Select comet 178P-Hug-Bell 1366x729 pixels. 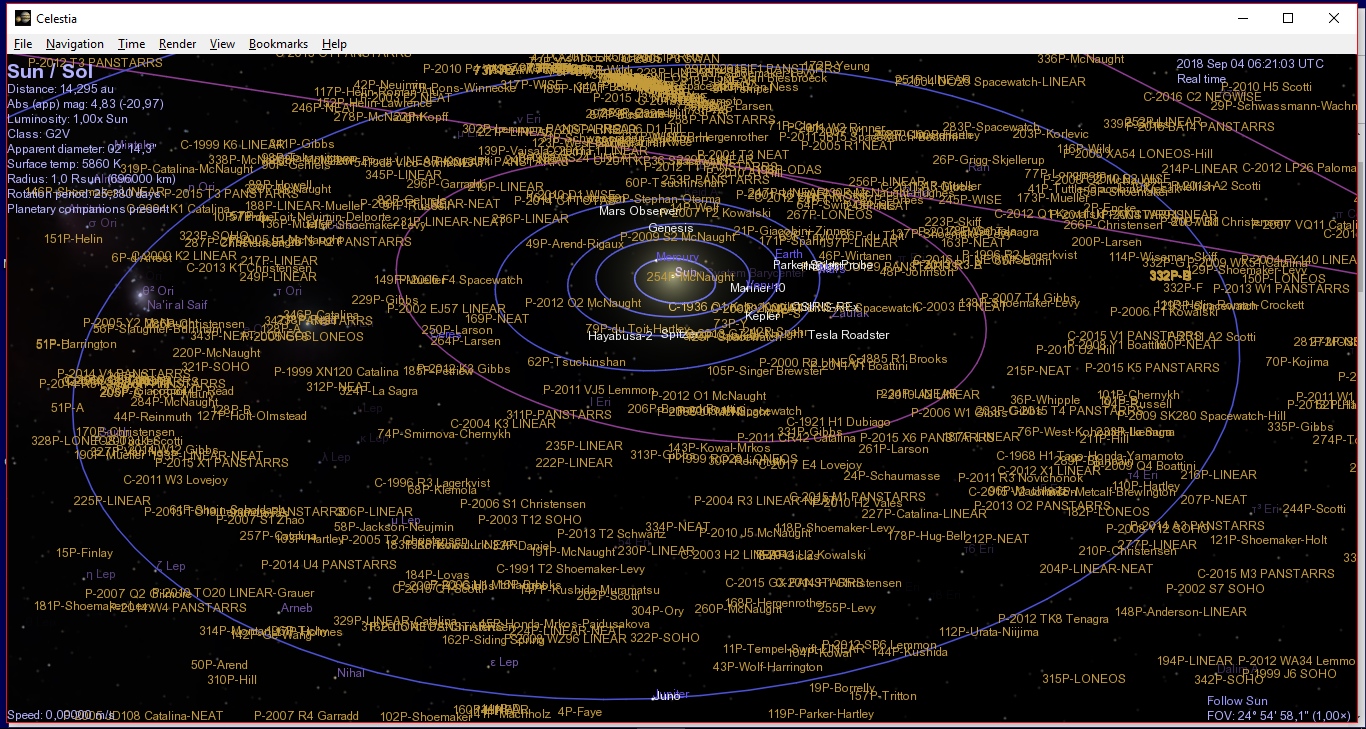click(928, 536)
